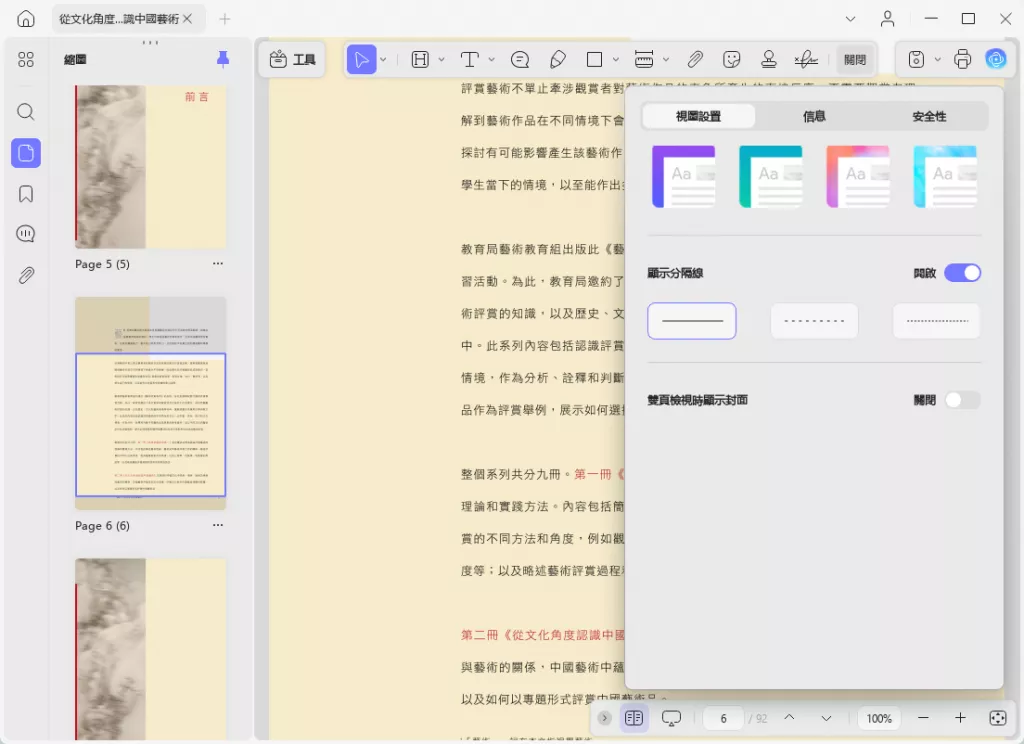Viewport: 1024px width, 744px height.
Task: Select the measure ruler tool
Action: 644,60
